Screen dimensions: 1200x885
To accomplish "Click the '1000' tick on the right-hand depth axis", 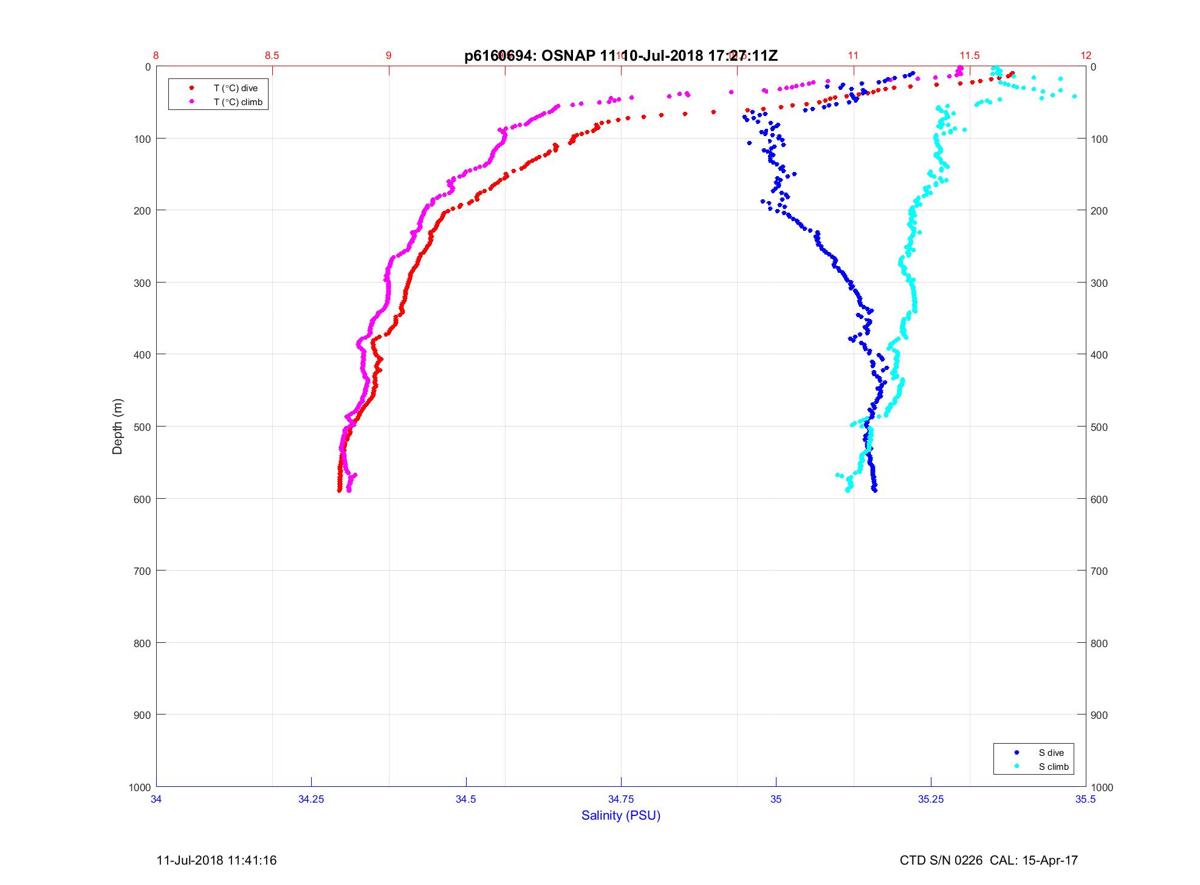I will [x=1104, y=787].
